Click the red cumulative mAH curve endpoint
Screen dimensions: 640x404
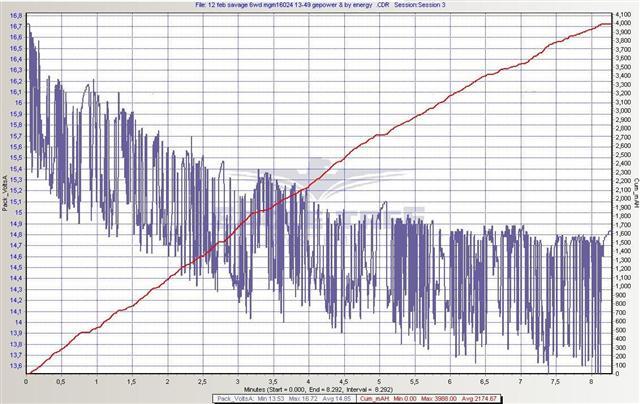point(609,23)
